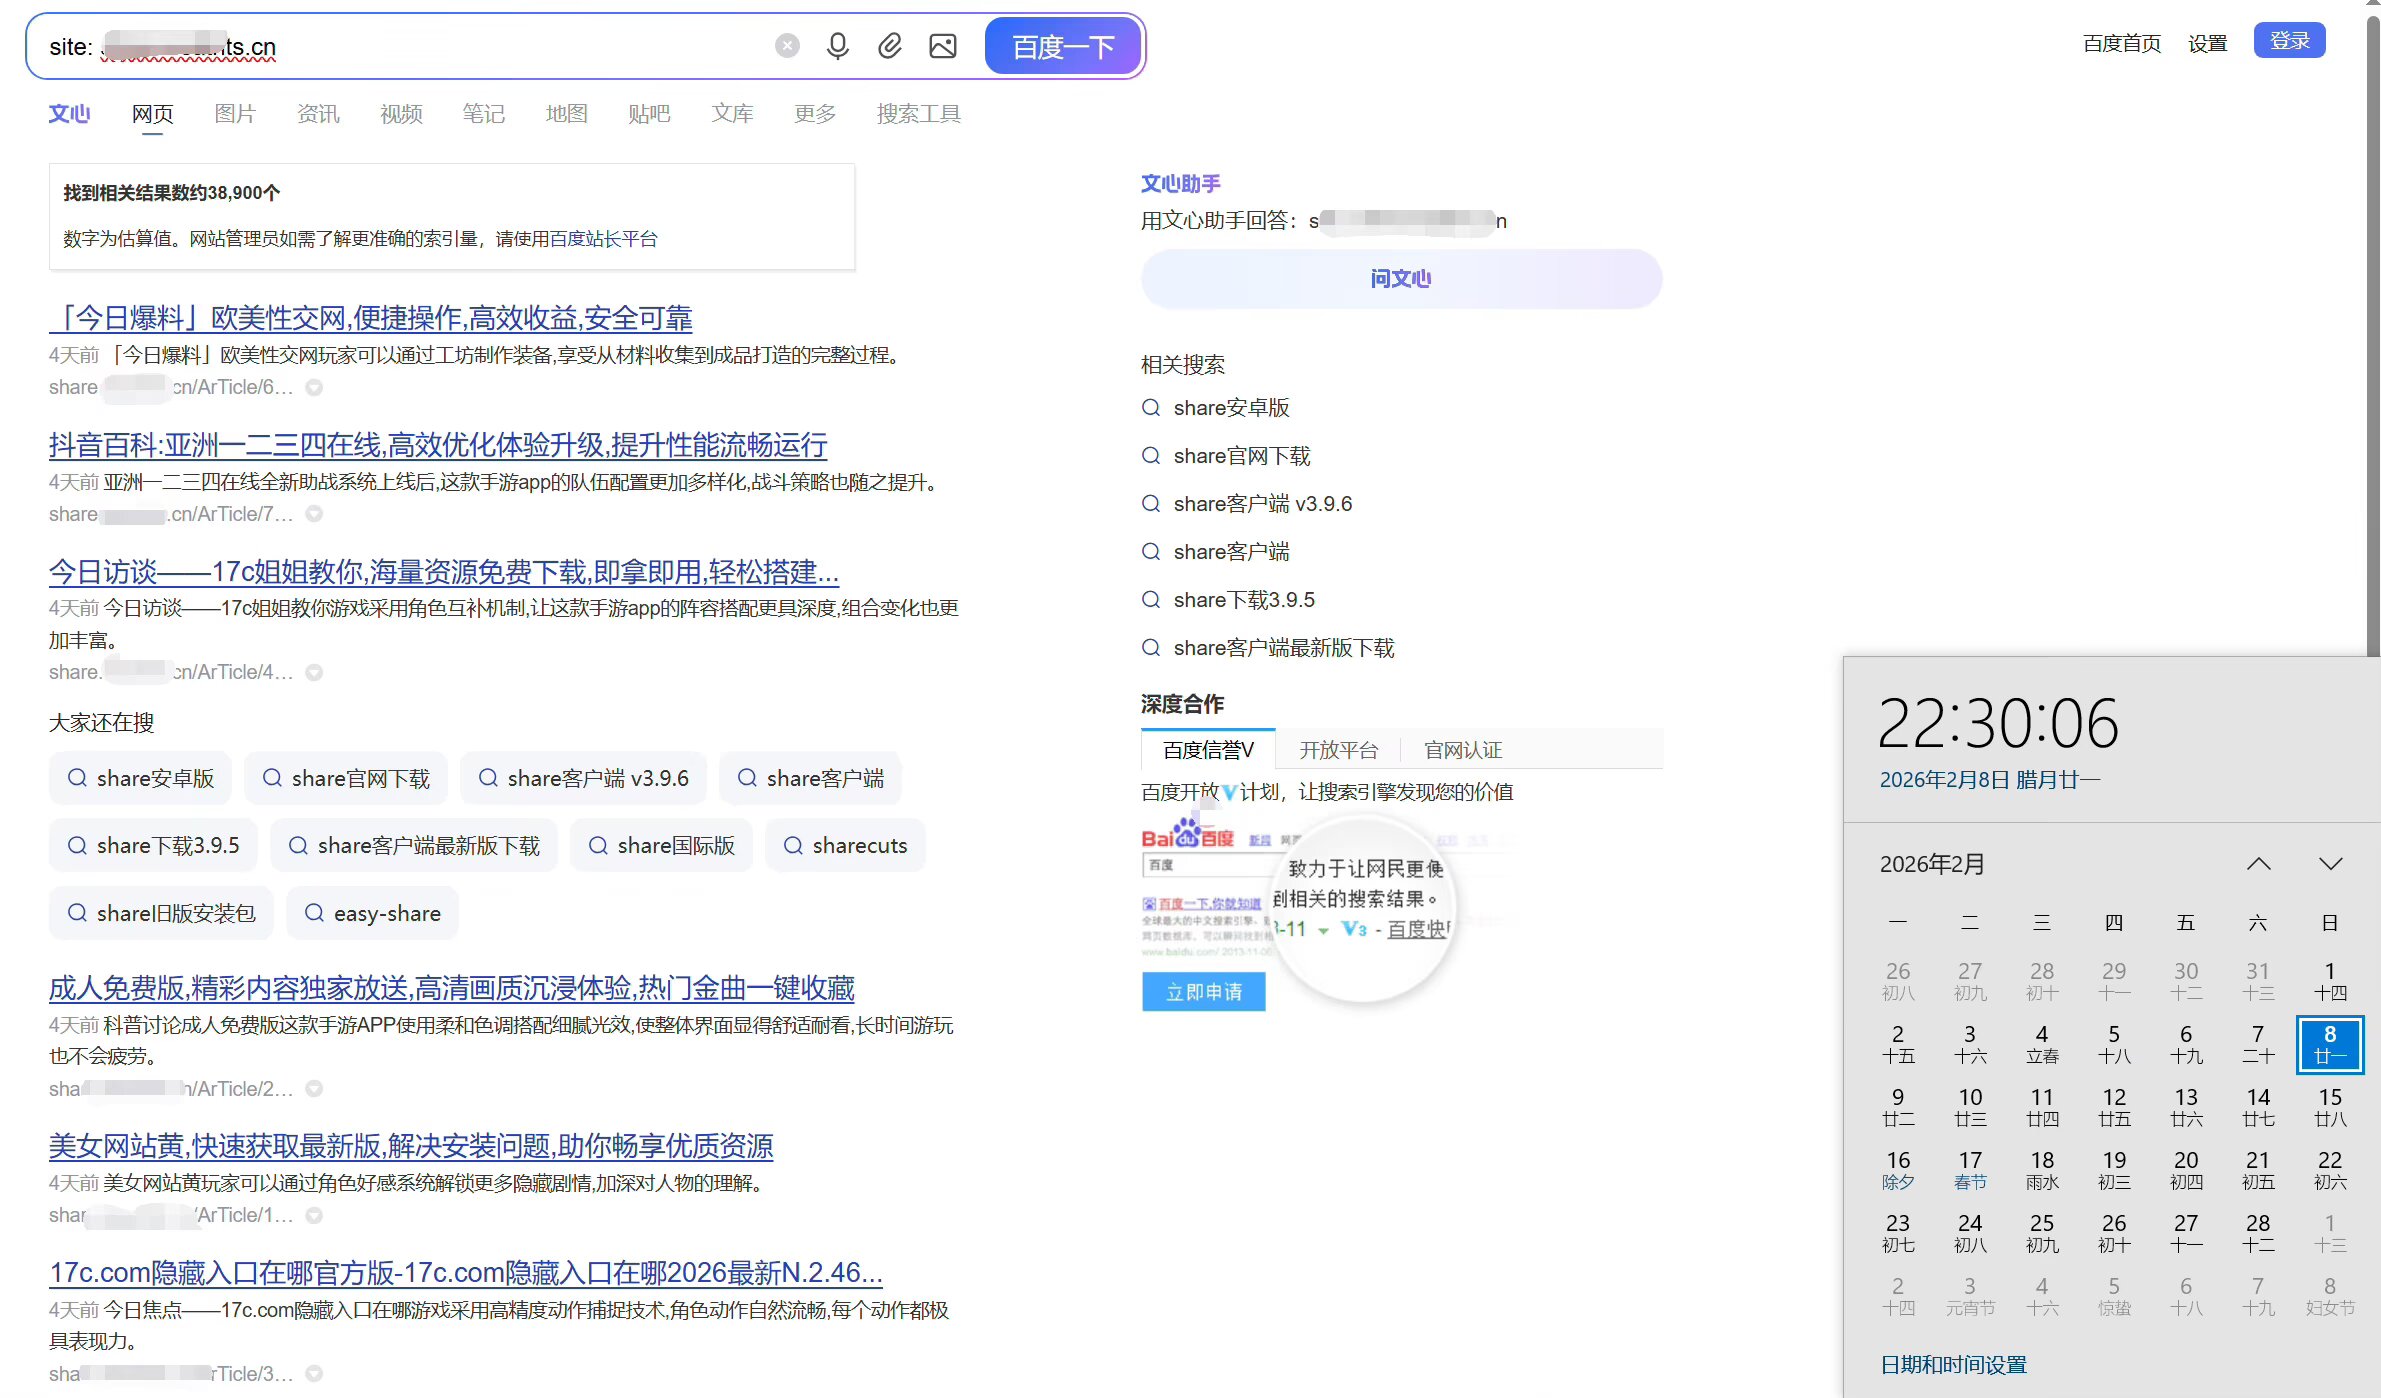This screenshot has height=1398, width=2381.
Task: Click the 问文心 button
Action: pyautogui.click(x=1400, y=279)
